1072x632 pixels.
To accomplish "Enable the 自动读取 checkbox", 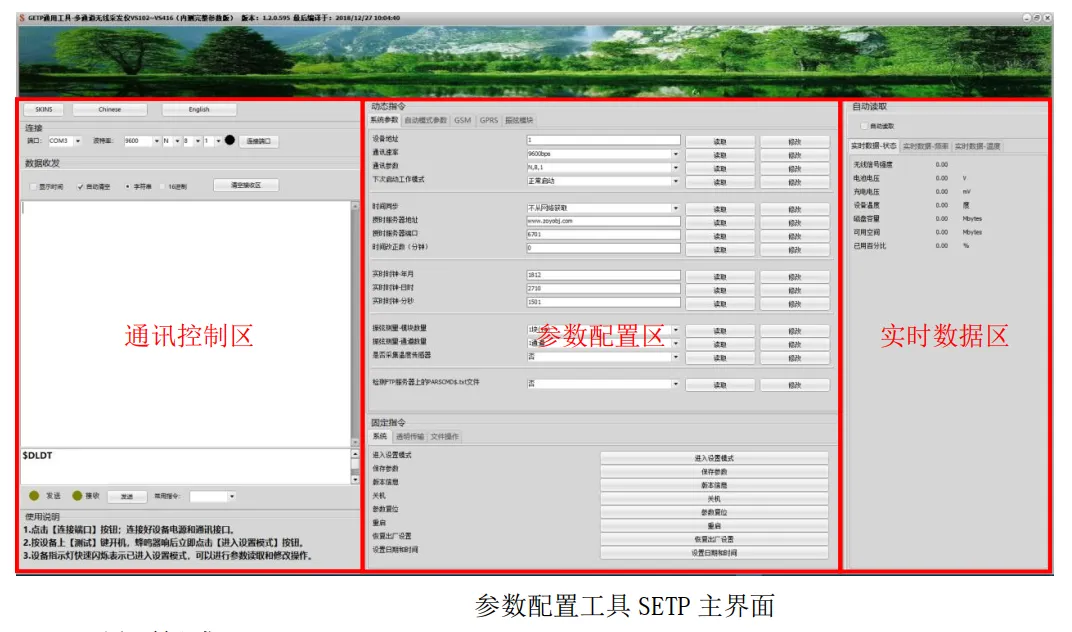I will [x=864, y=125].
